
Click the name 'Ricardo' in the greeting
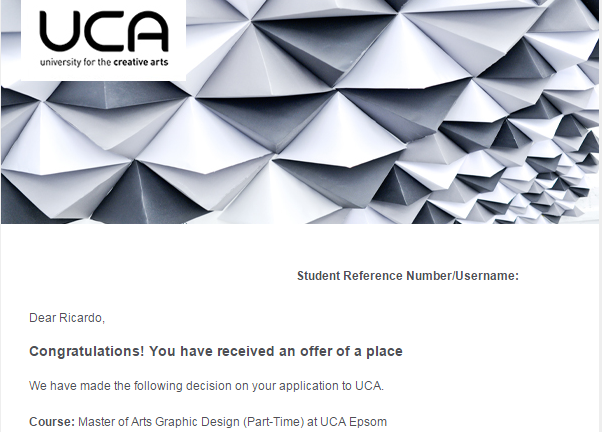point(81,318)
